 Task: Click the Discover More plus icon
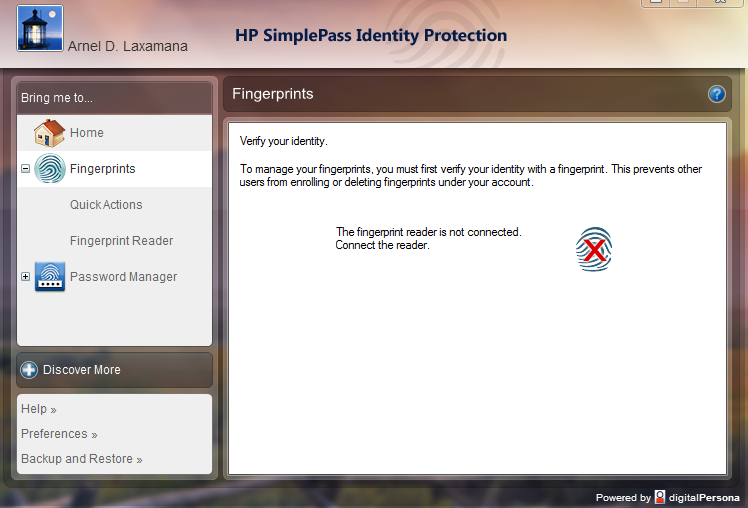(29, 370)
